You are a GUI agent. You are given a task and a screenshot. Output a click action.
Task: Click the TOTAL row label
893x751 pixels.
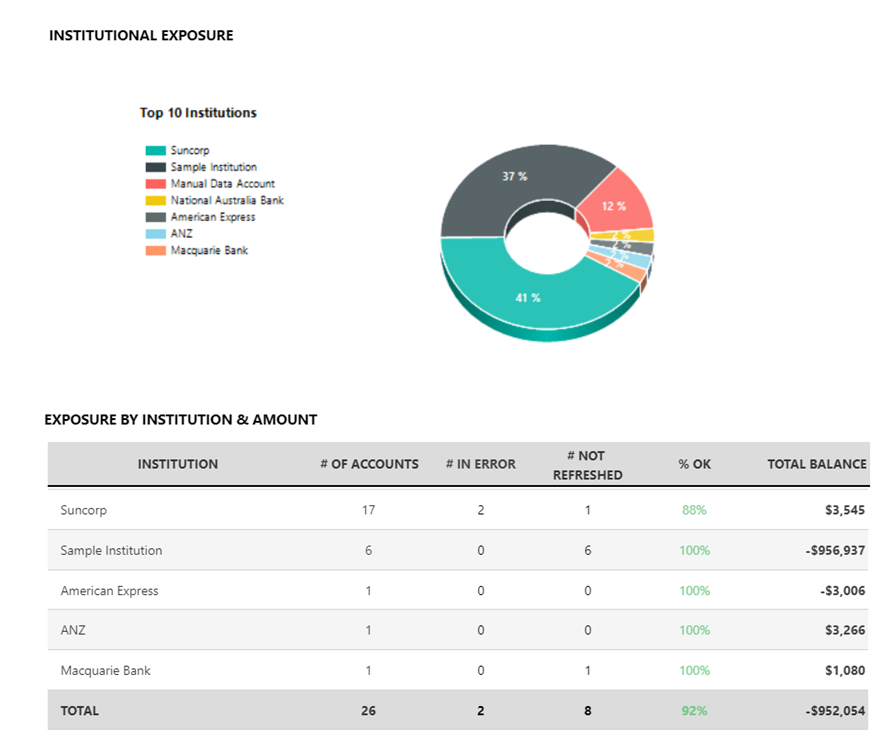tap(80, 711)
